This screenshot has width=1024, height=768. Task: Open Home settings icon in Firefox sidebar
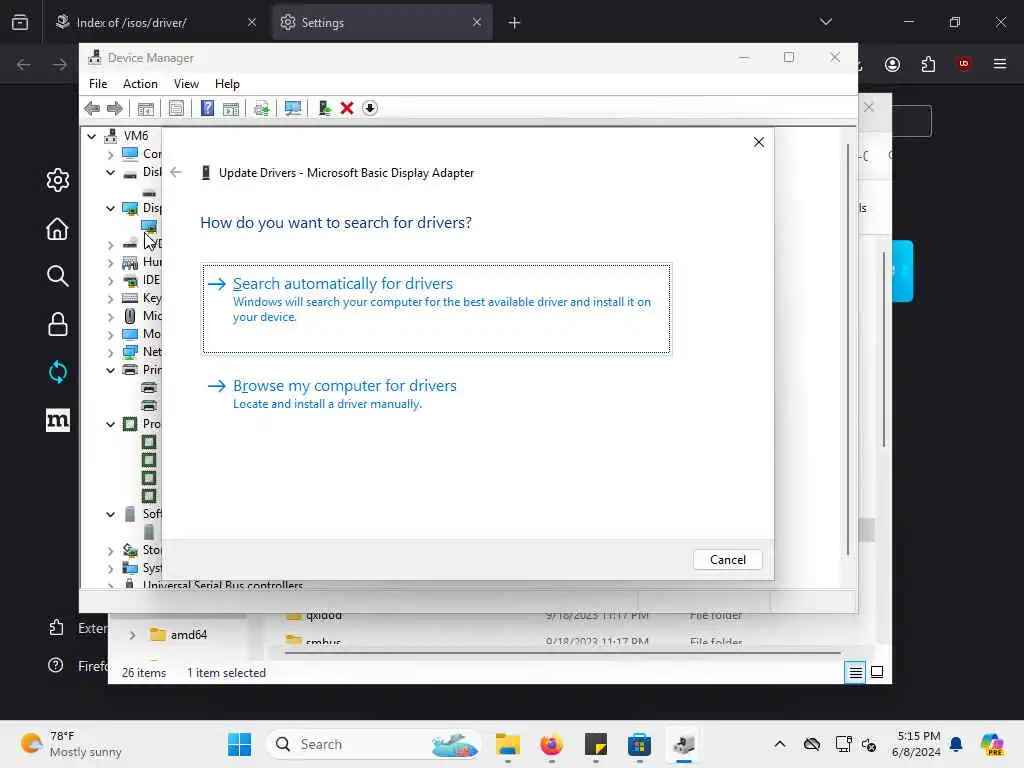[x=57, y=229]
